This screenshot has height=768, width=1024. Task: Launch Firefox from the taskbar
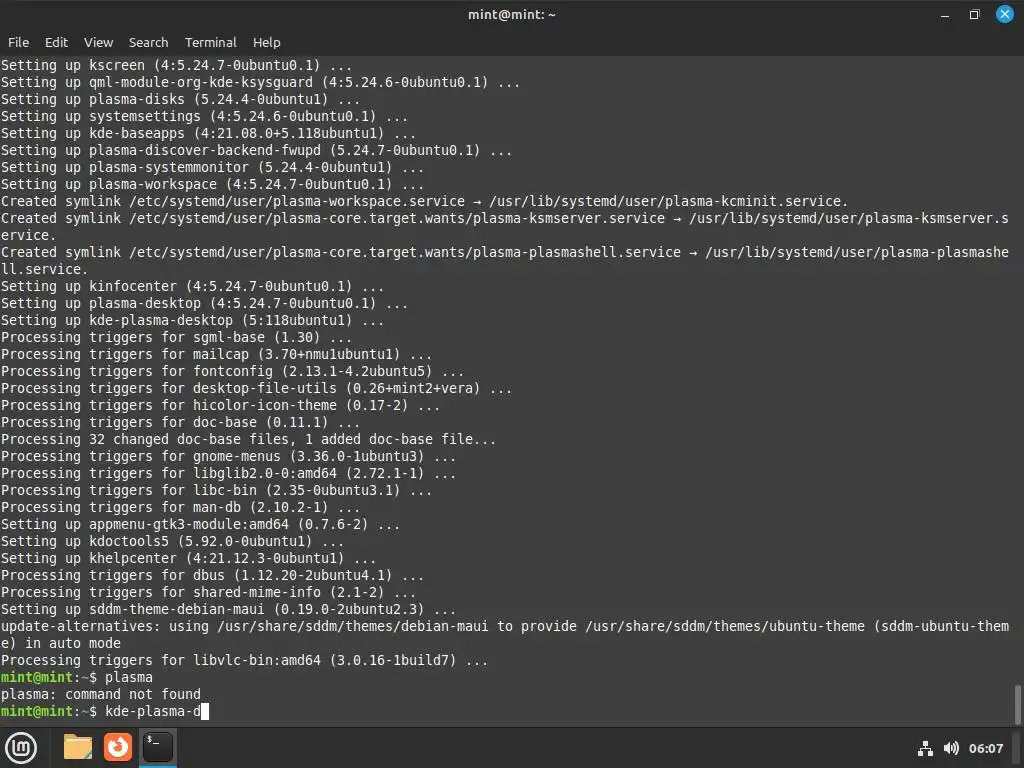pos(118,748)
